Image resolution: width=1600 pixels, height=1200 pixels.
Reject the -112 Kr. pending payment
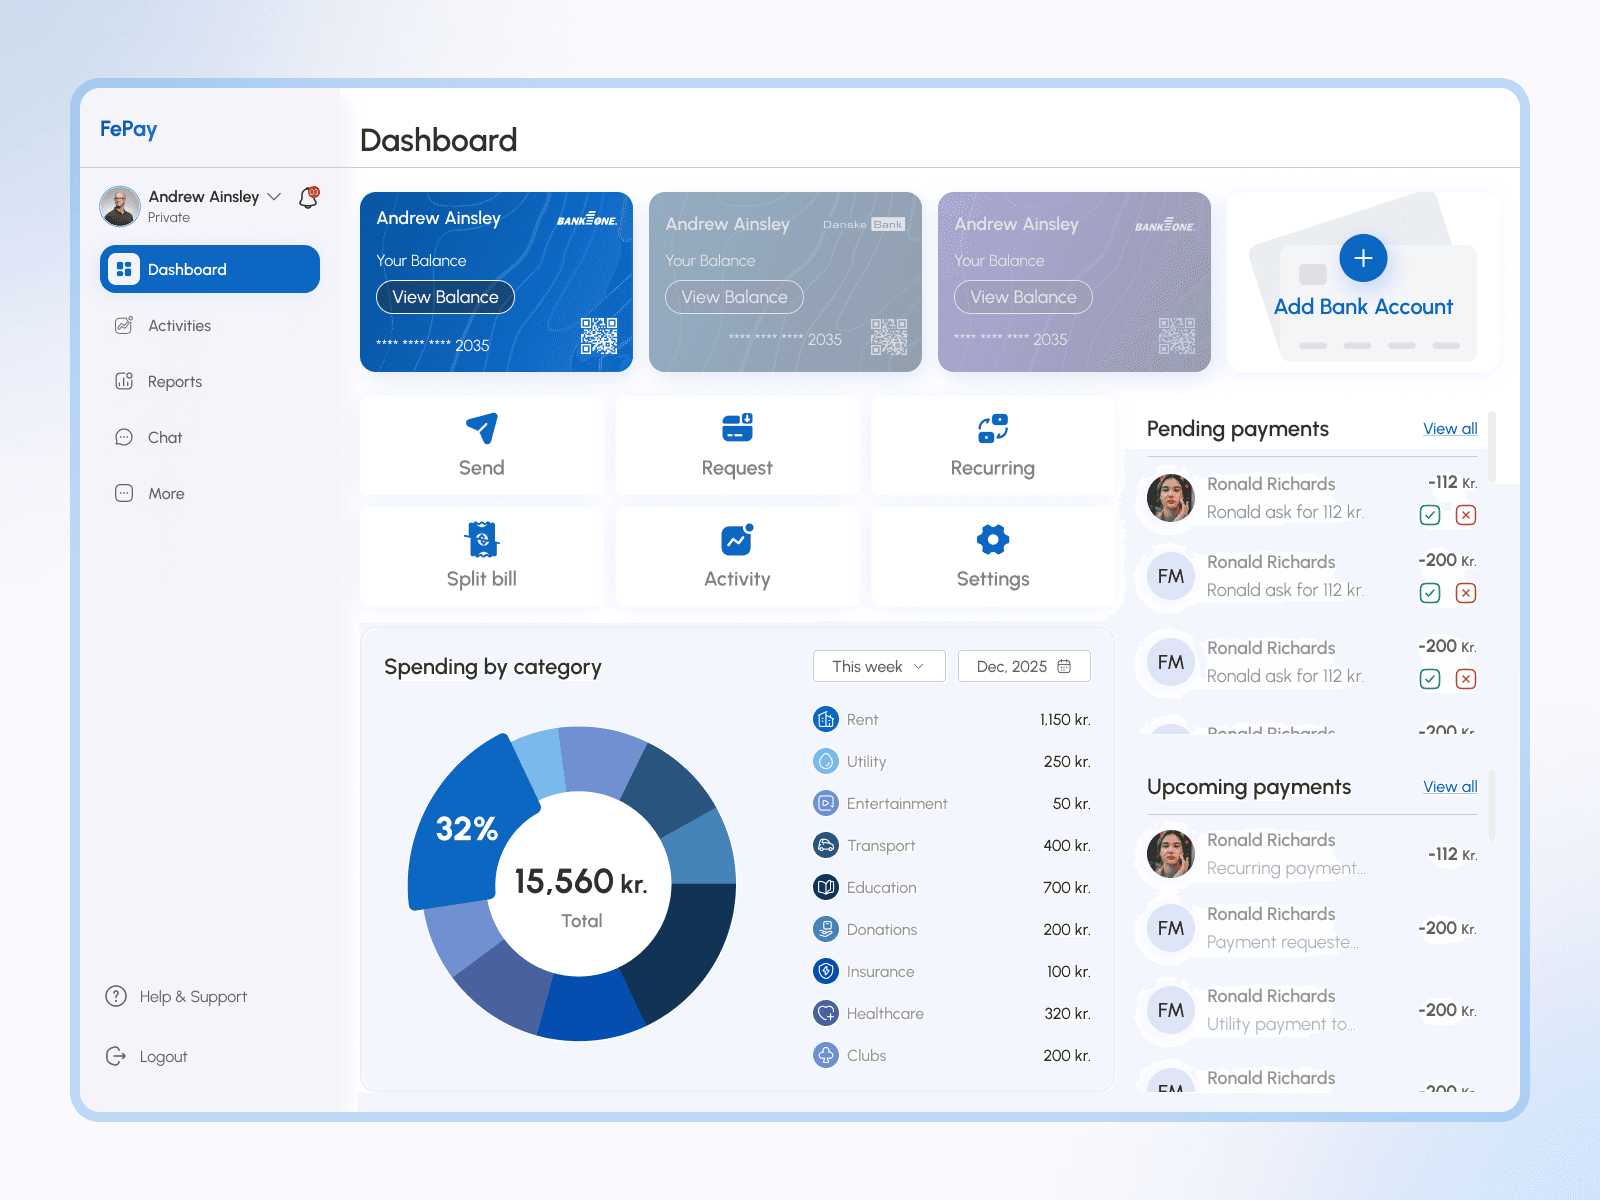(x=1466, y=515)
